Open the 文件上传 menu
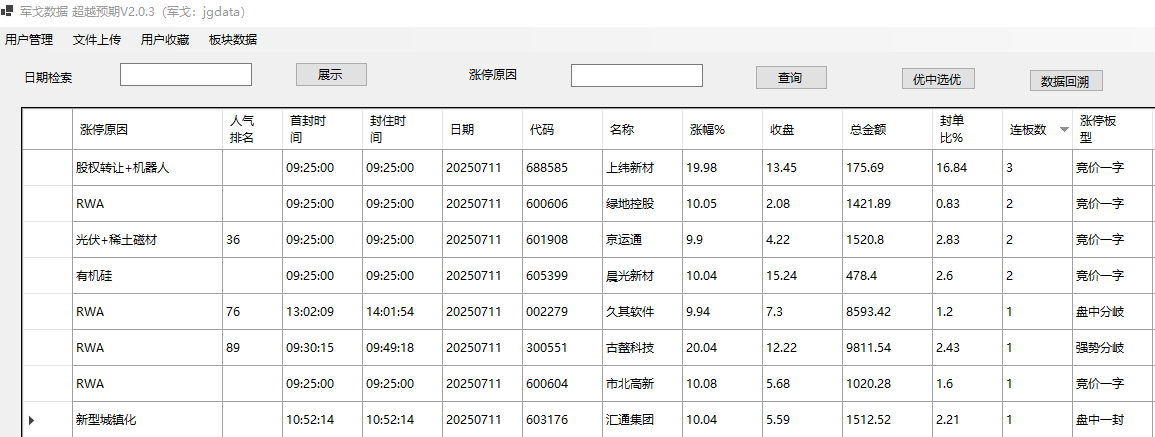This screenshot has height=437, width=1155. [x=97, y=40]
